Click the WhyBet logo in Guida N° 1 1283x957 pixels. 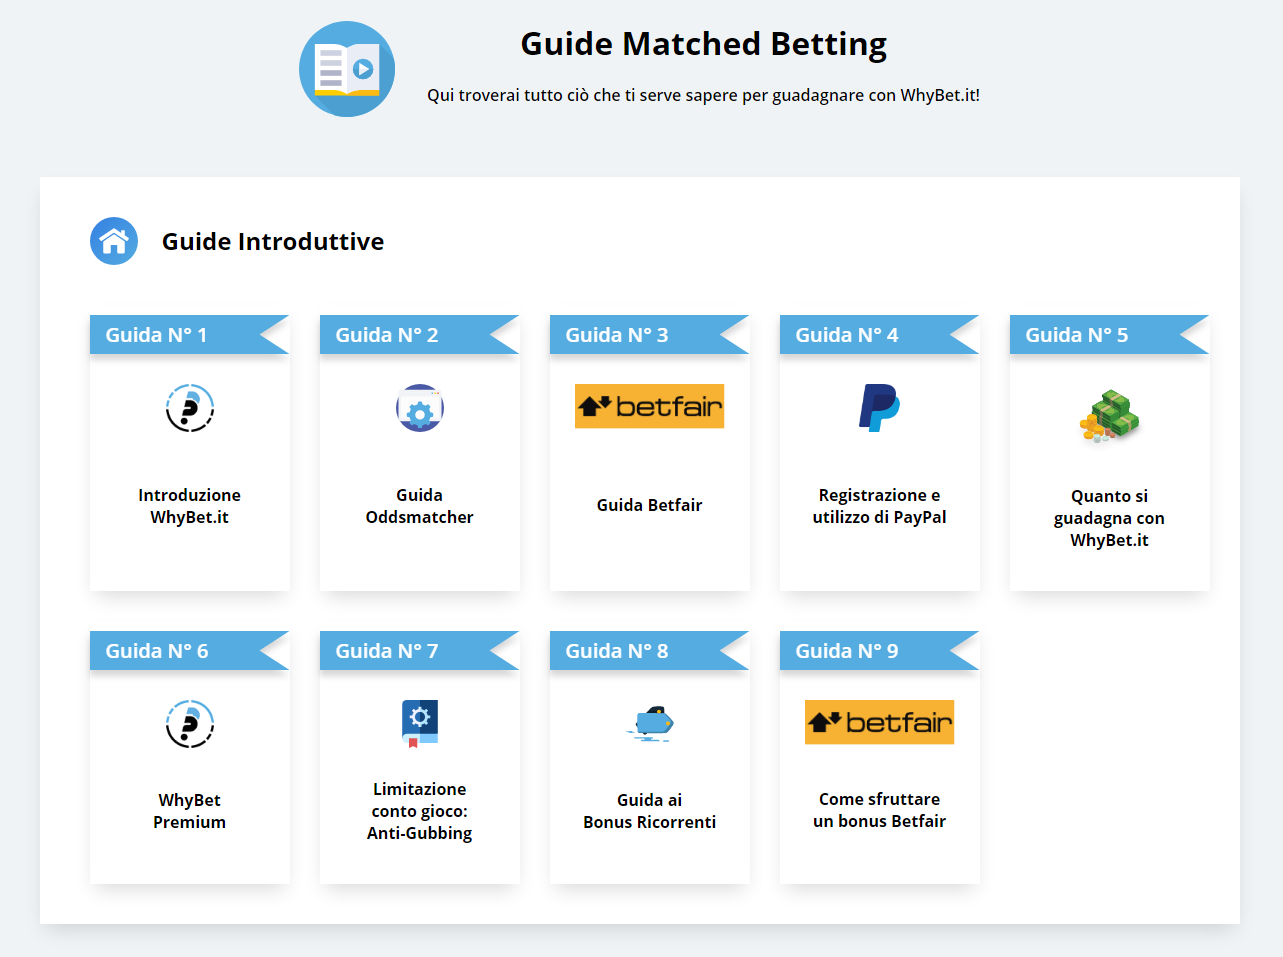click(190, 408)
